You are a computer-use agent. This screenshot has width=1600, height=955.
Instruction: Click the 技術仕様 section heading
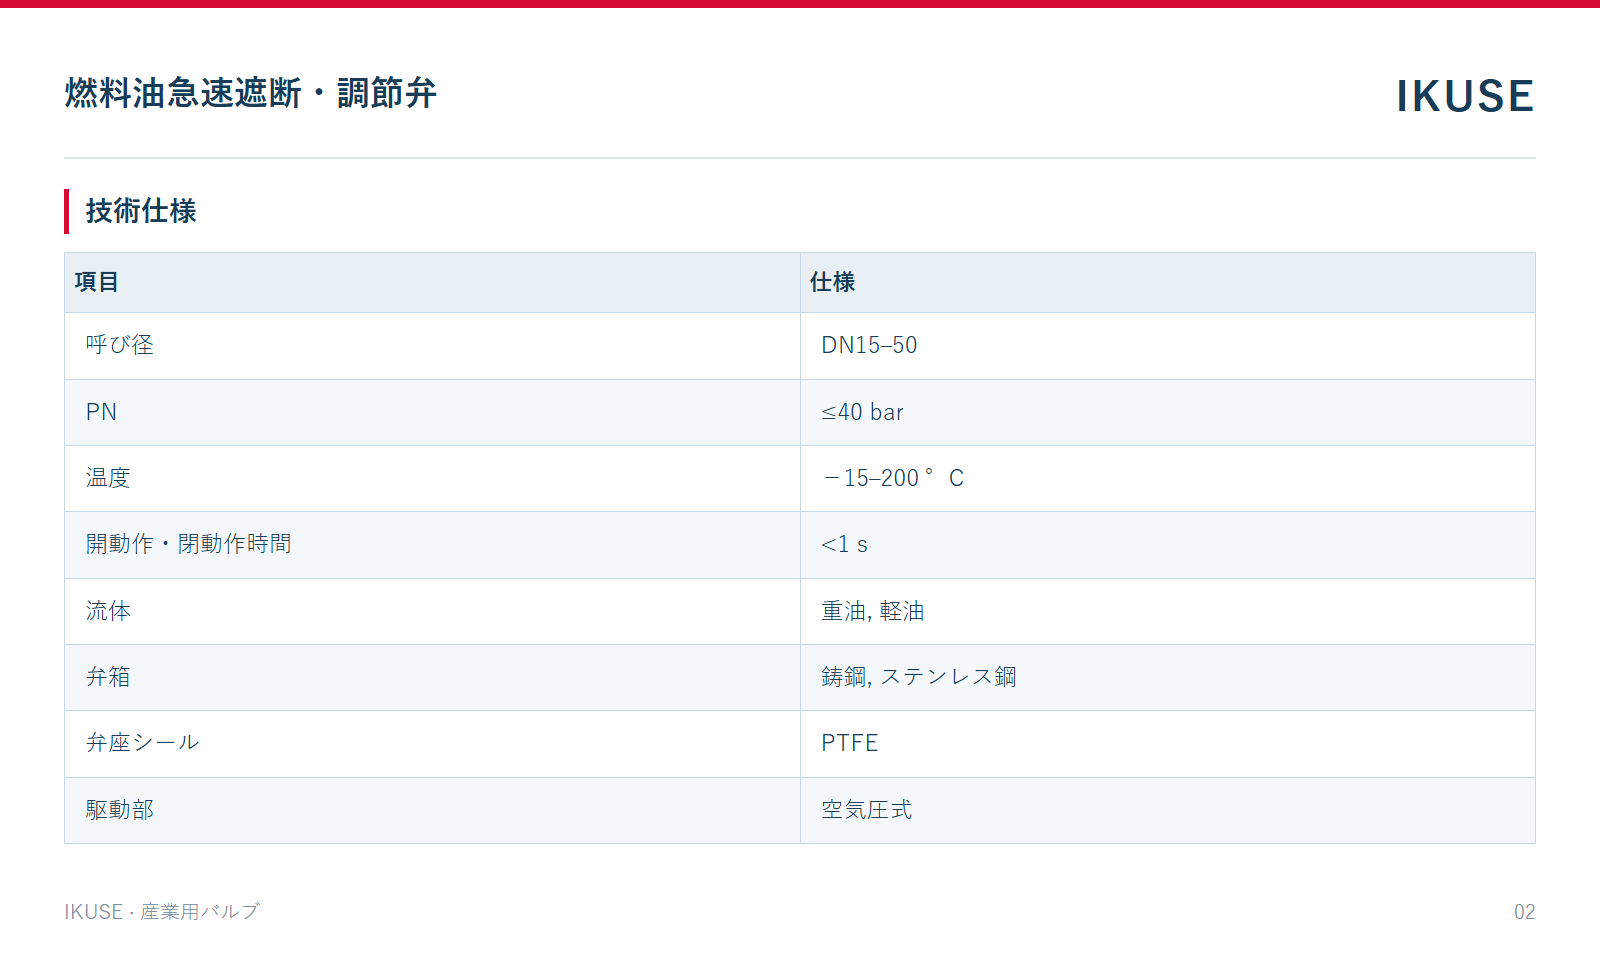141,211
